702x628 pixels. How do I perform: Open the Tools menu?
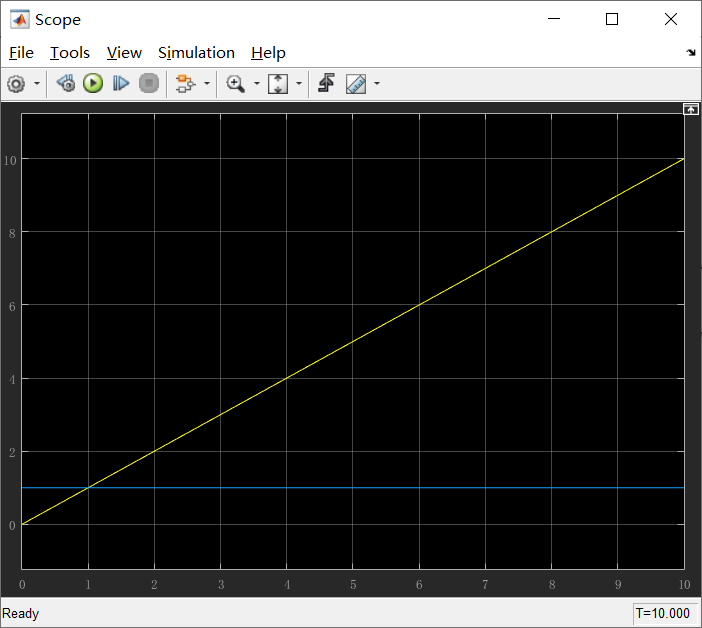(69, 53)
